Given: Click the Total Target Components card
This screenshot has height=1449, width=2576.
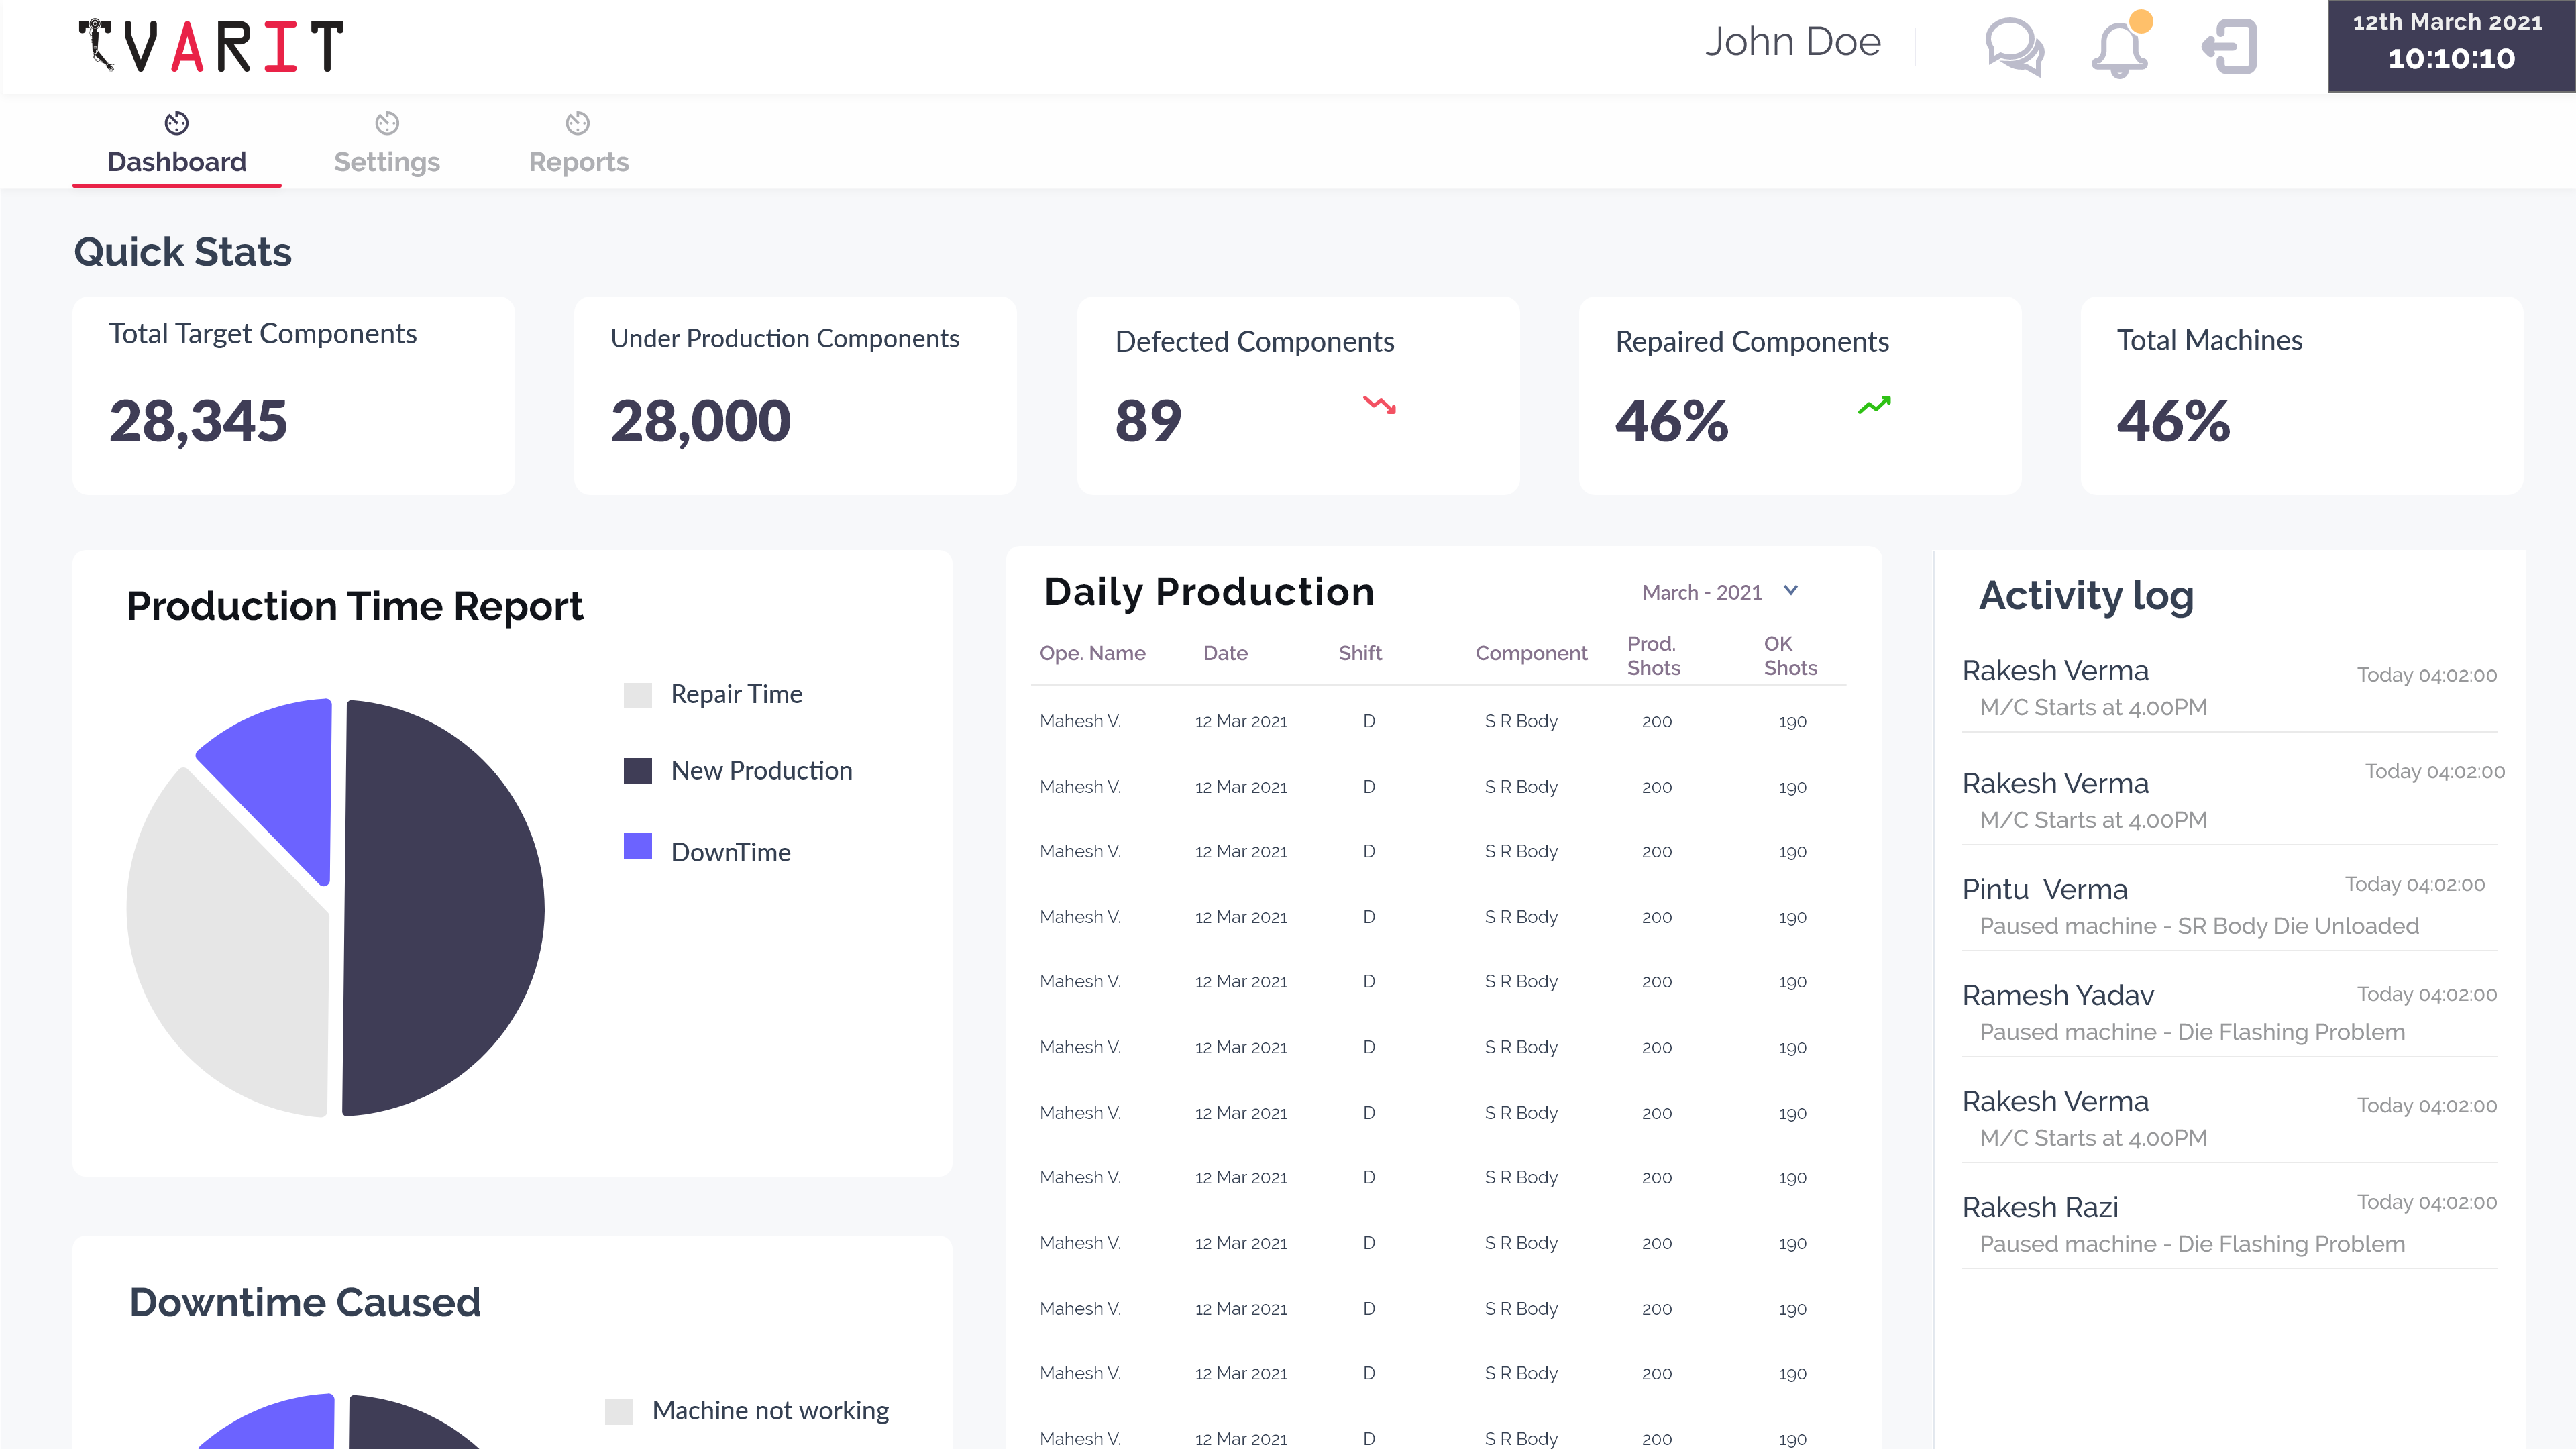Looking at the screenshot, I should [x=293, y=395].
